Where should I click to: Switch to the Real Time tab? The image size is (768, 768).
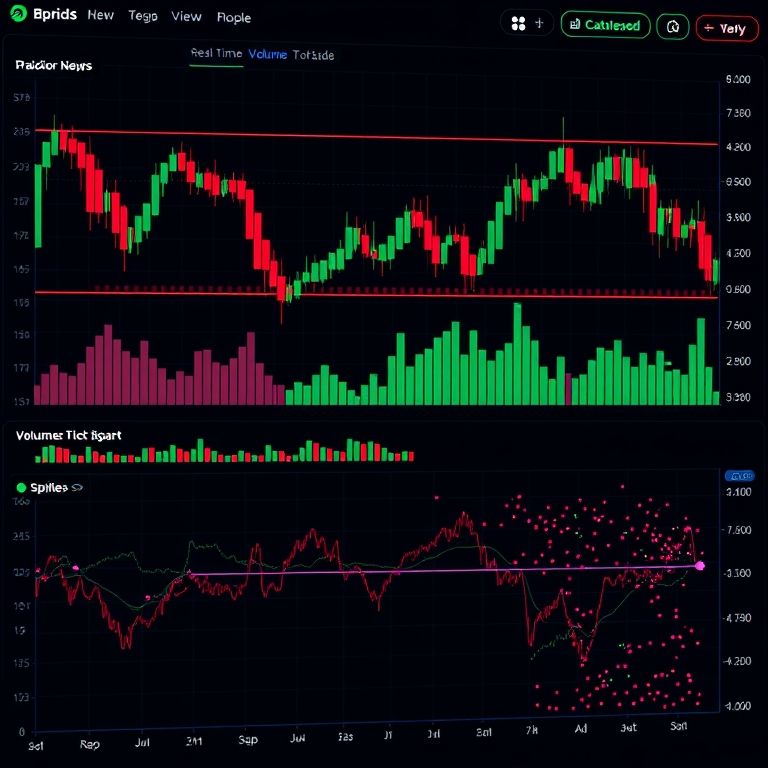215,55
